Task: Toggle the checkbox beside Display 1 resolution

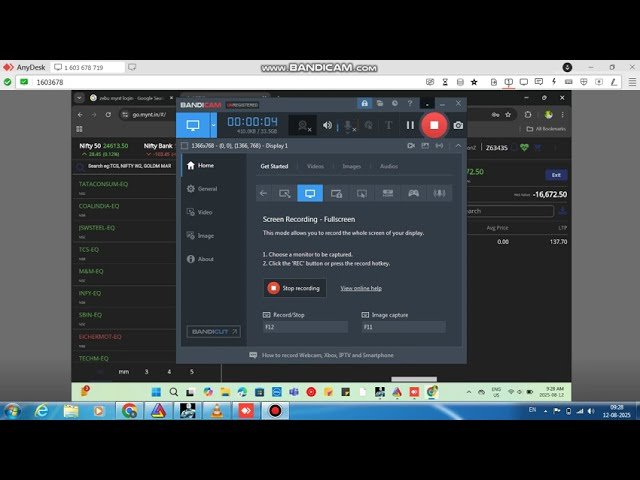Action: [184, 146]
